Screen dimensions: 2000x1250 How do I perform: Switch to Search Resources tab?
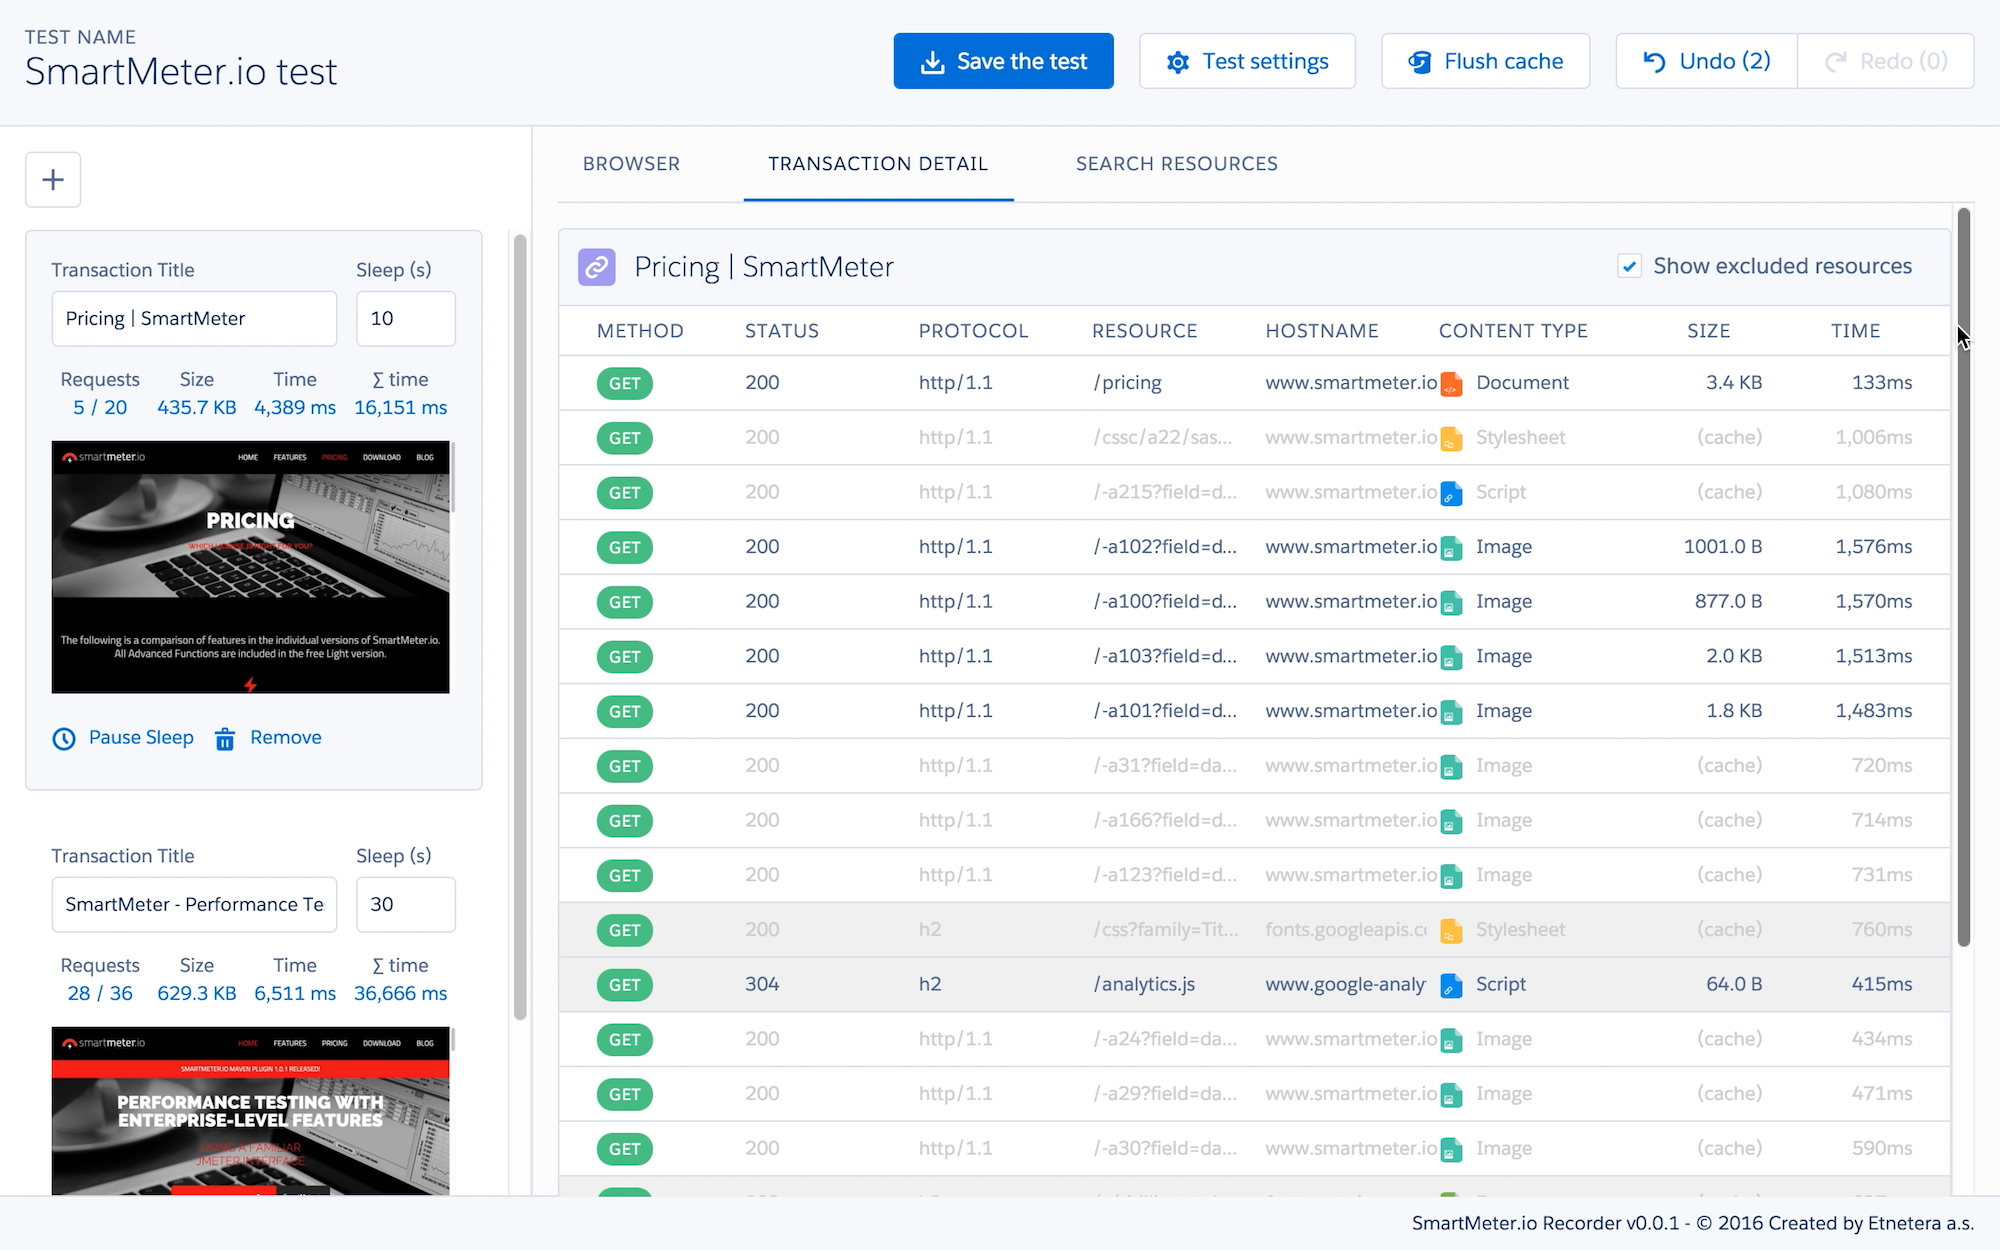click(x=1176, y=163)
